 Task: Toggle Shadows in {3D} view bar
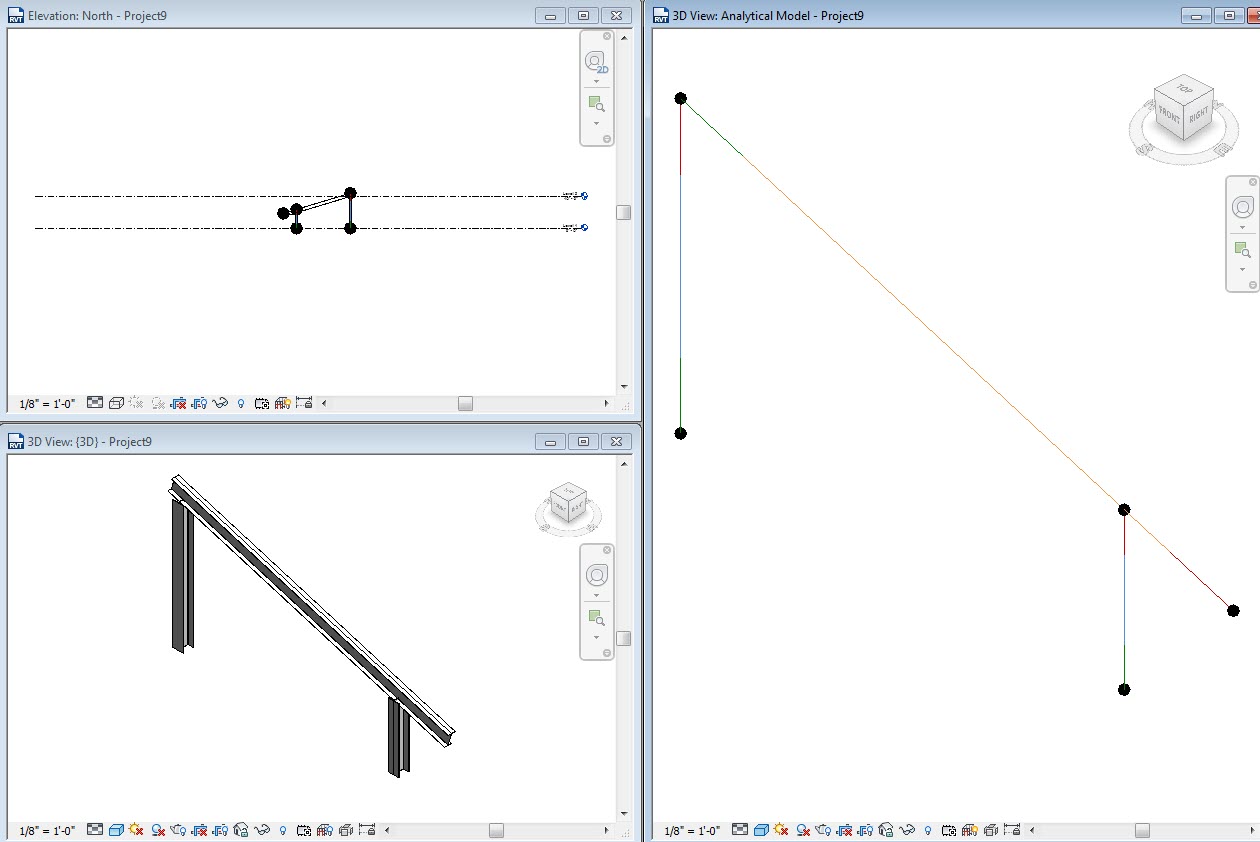pyautogui.click(x=158, y=830)
